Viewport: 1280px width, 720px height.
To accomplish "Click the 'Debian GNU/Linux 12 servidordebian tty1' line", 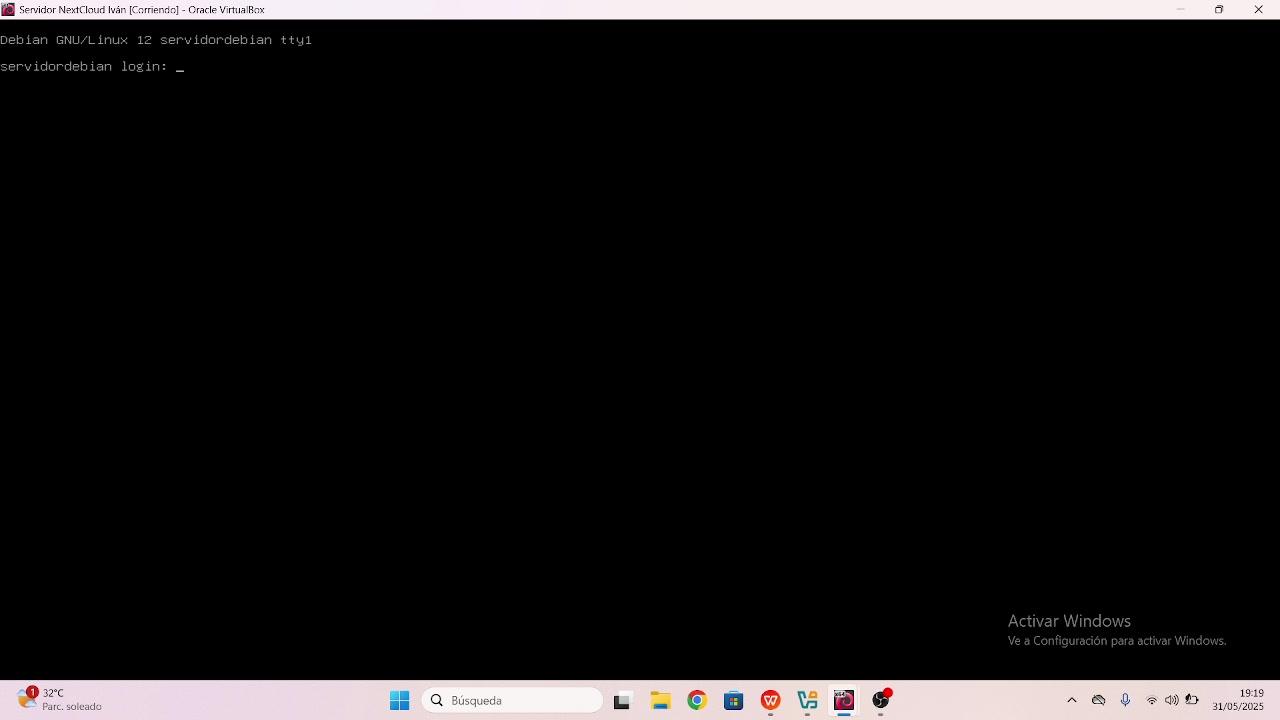I will (156, 40).
